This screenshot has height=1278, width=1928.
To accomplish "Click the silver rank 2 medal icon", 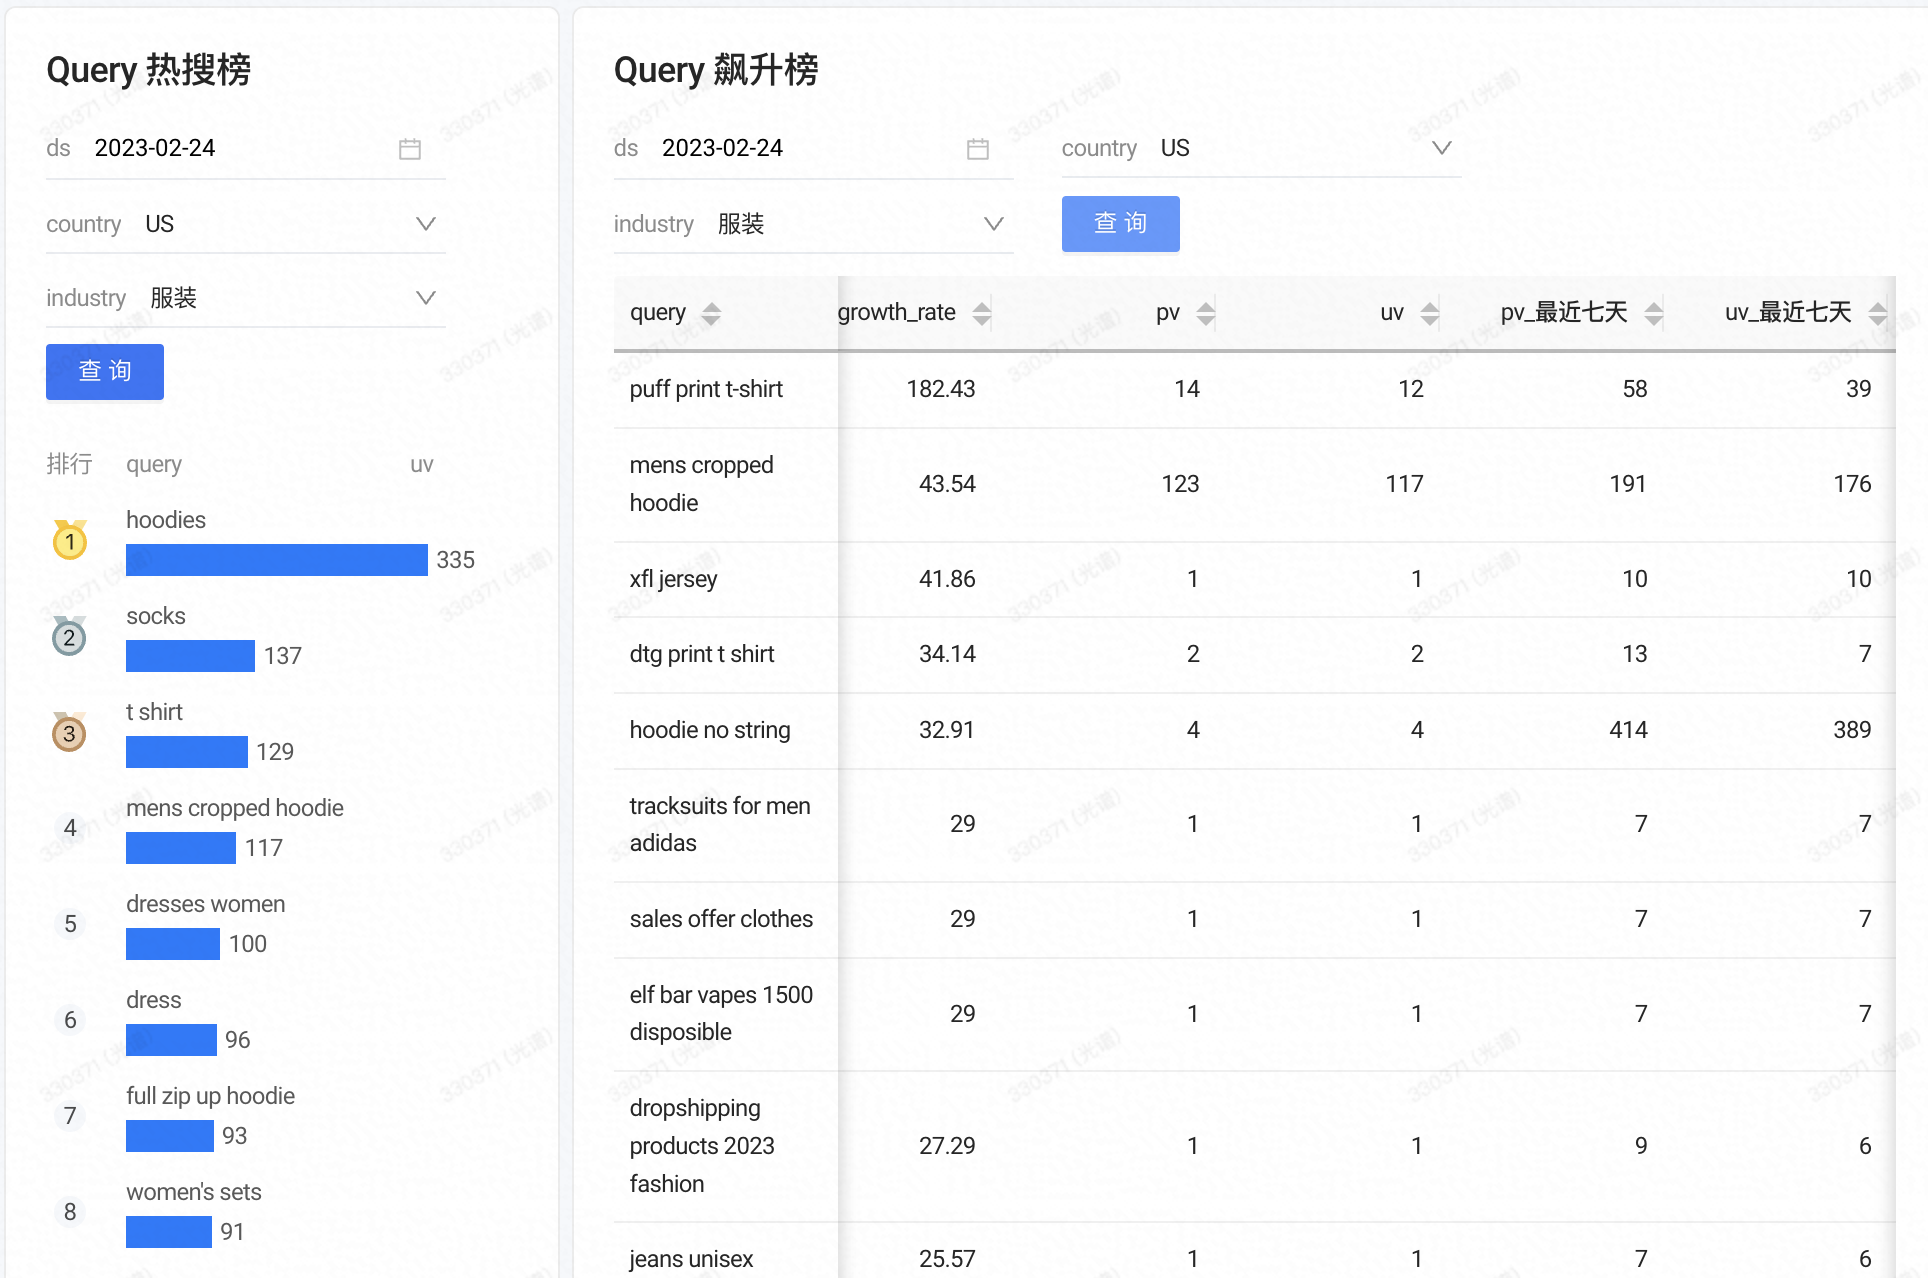I will pos(69,636).
